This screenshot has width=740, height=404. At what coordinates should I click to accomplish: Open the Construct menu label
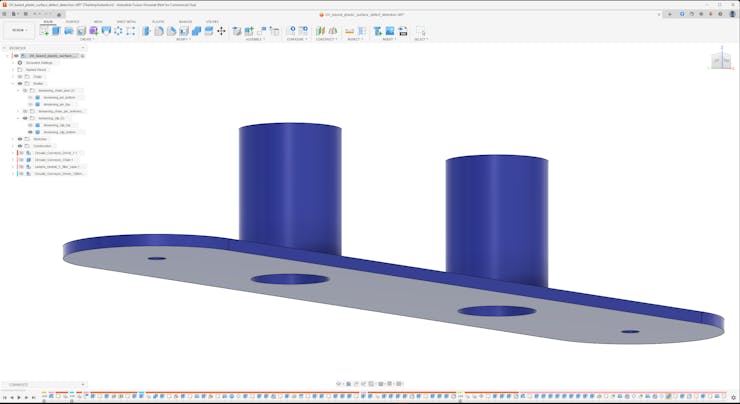tap(325, 39)
